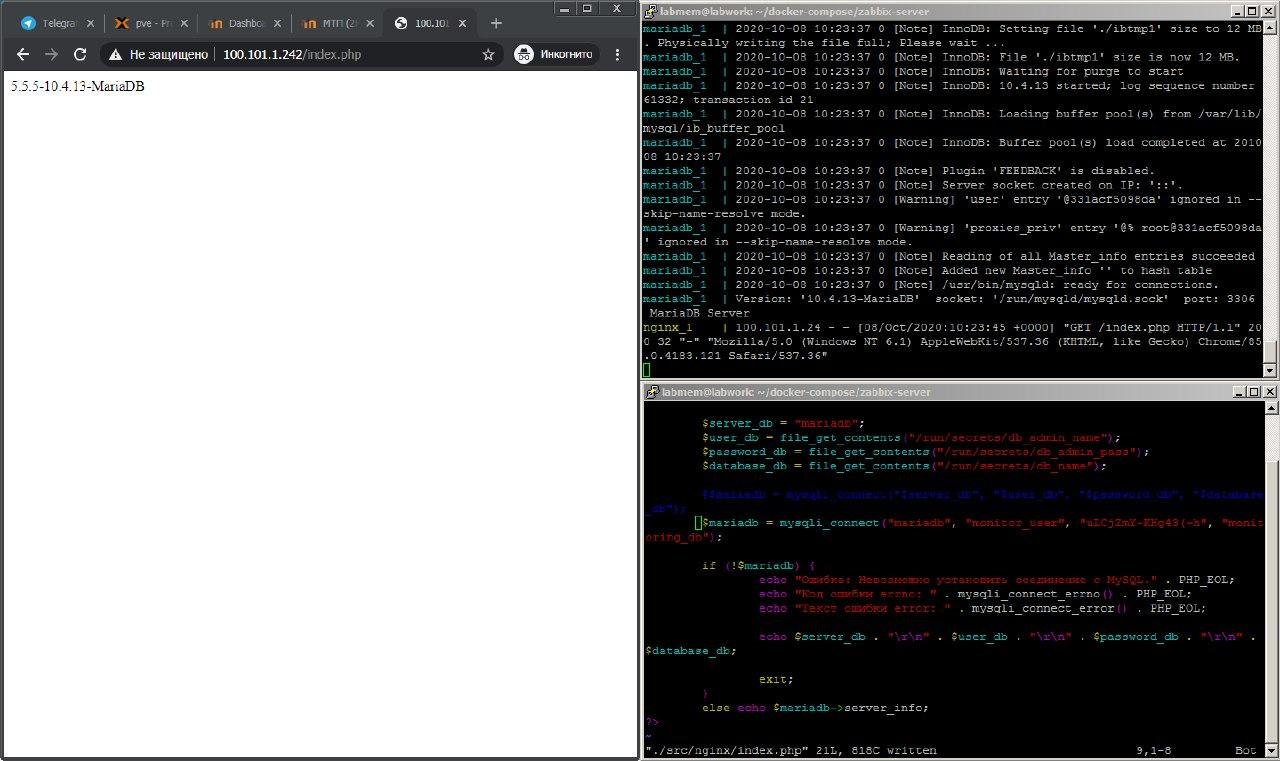Click the Инкогнито label text
1280x761 pixels.
[x=567, y=54]
